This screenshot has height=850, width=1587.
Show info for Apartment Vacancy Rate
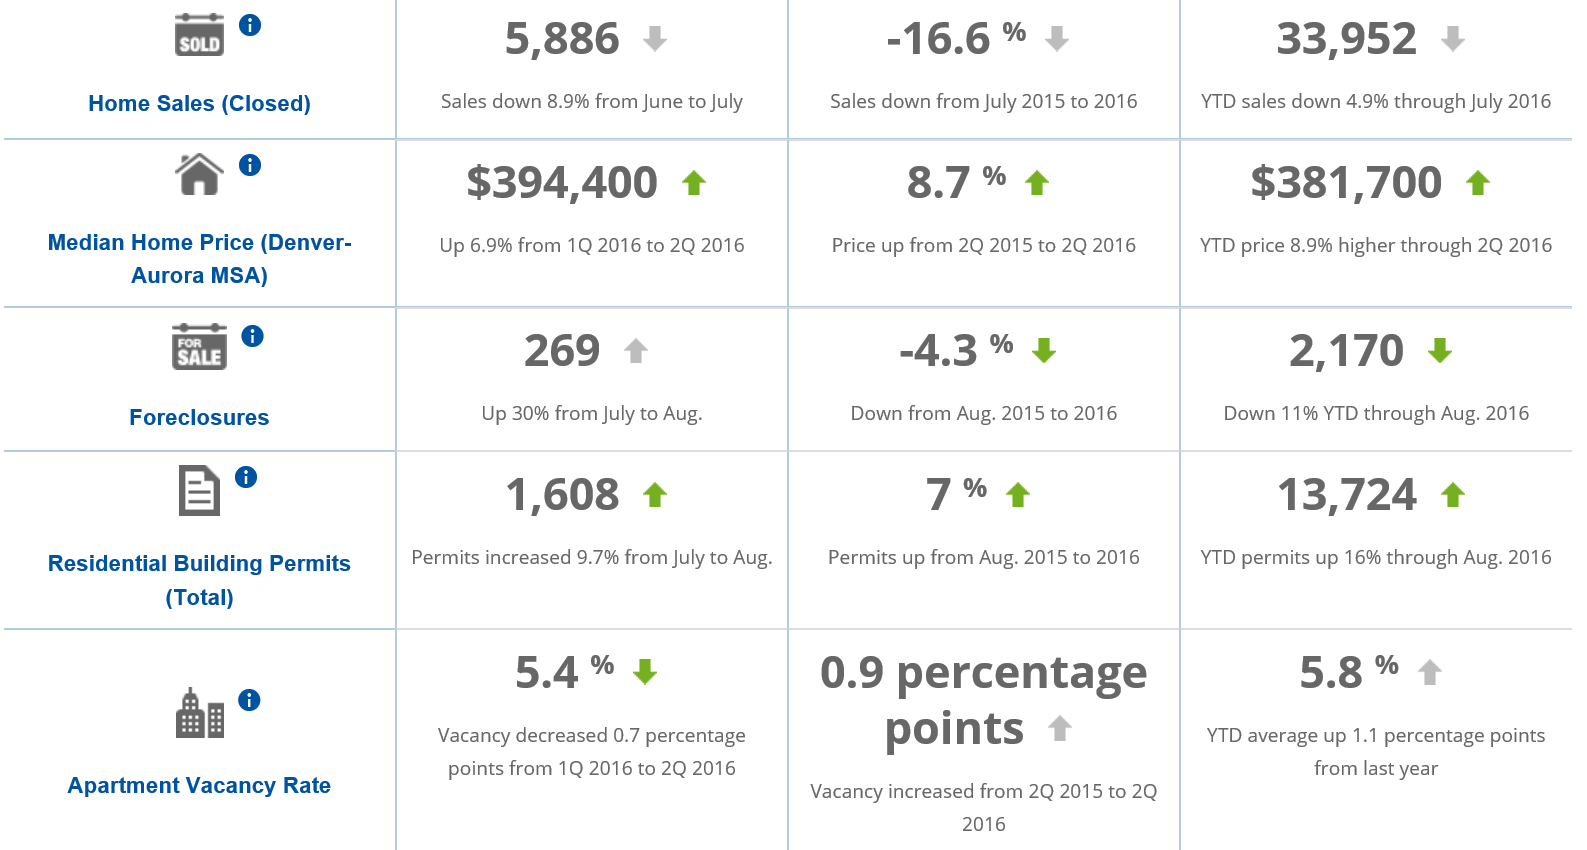pos(249,700)
